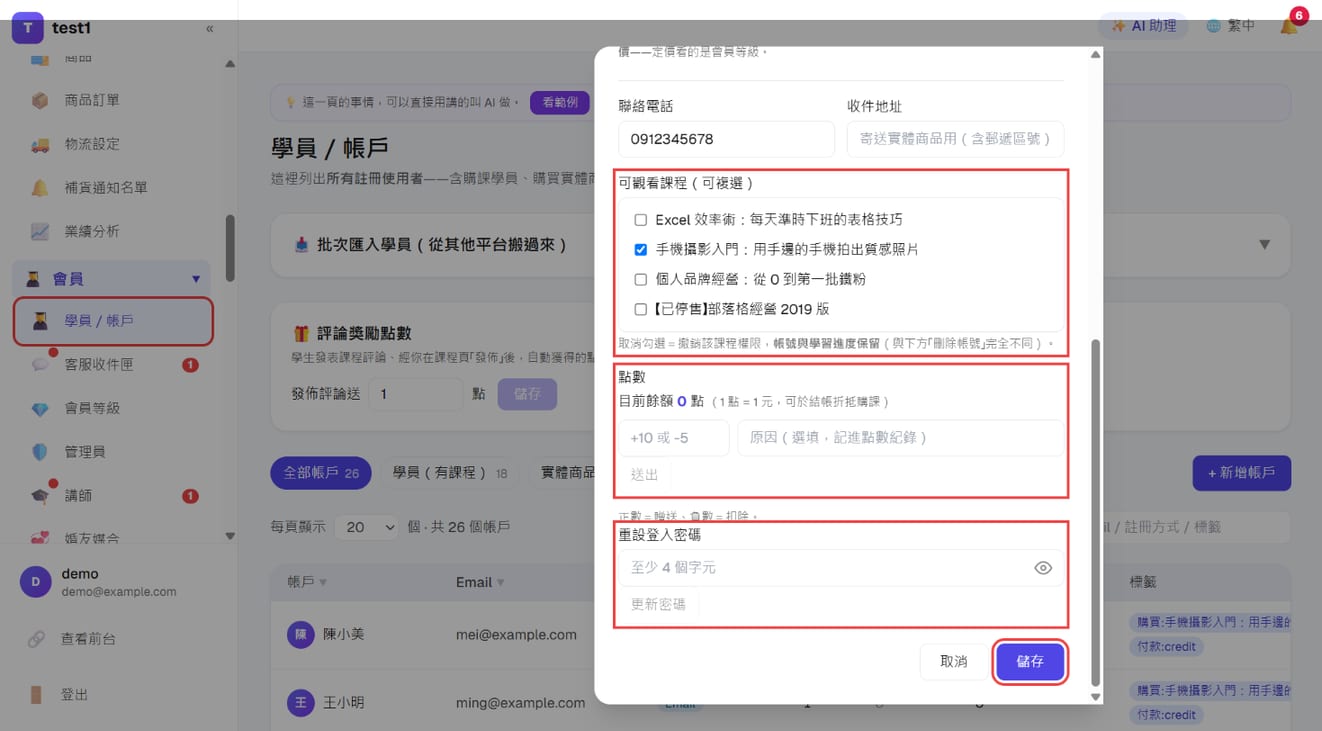Open the 繁中 language switcher

pos(1231,26)
